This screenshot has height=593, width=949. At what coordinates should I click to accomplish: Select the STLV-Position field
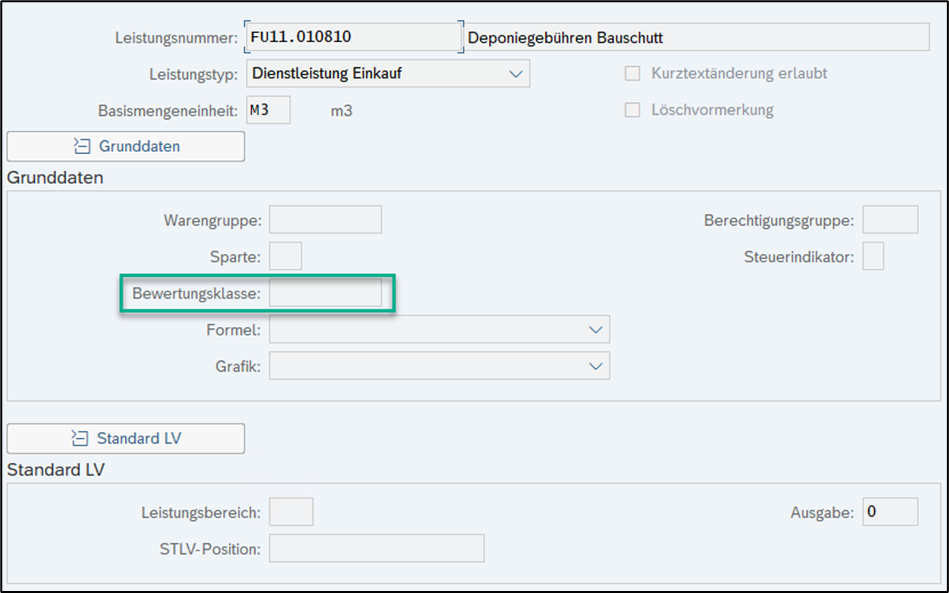pos(376,548)
